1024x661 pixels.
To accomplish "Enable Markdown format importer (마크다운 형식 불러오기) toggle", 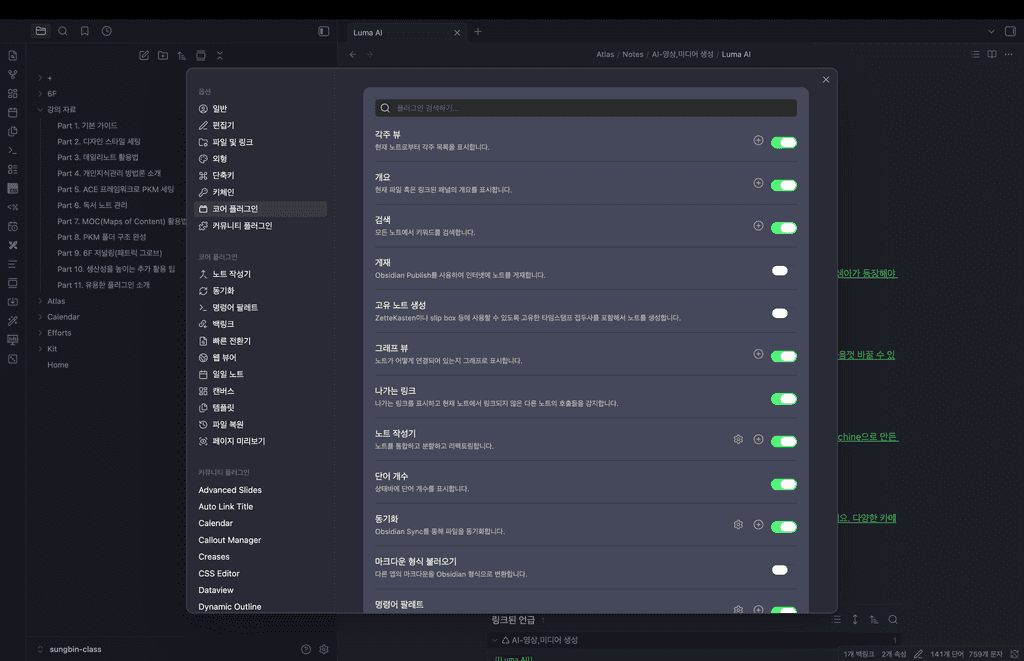I will [784, 570].
